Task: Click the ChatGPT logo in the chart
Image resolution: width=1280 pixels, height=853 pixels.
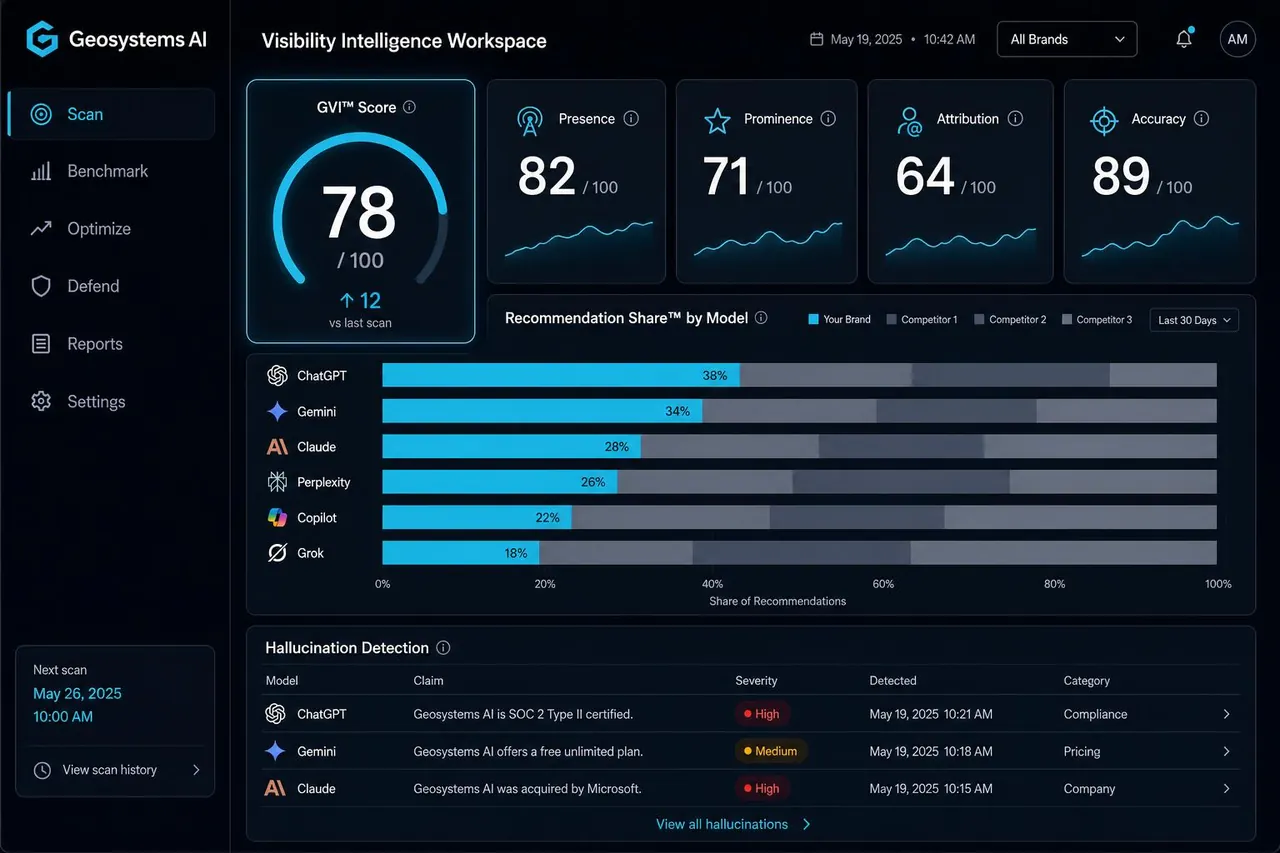Action: point(277,376)
